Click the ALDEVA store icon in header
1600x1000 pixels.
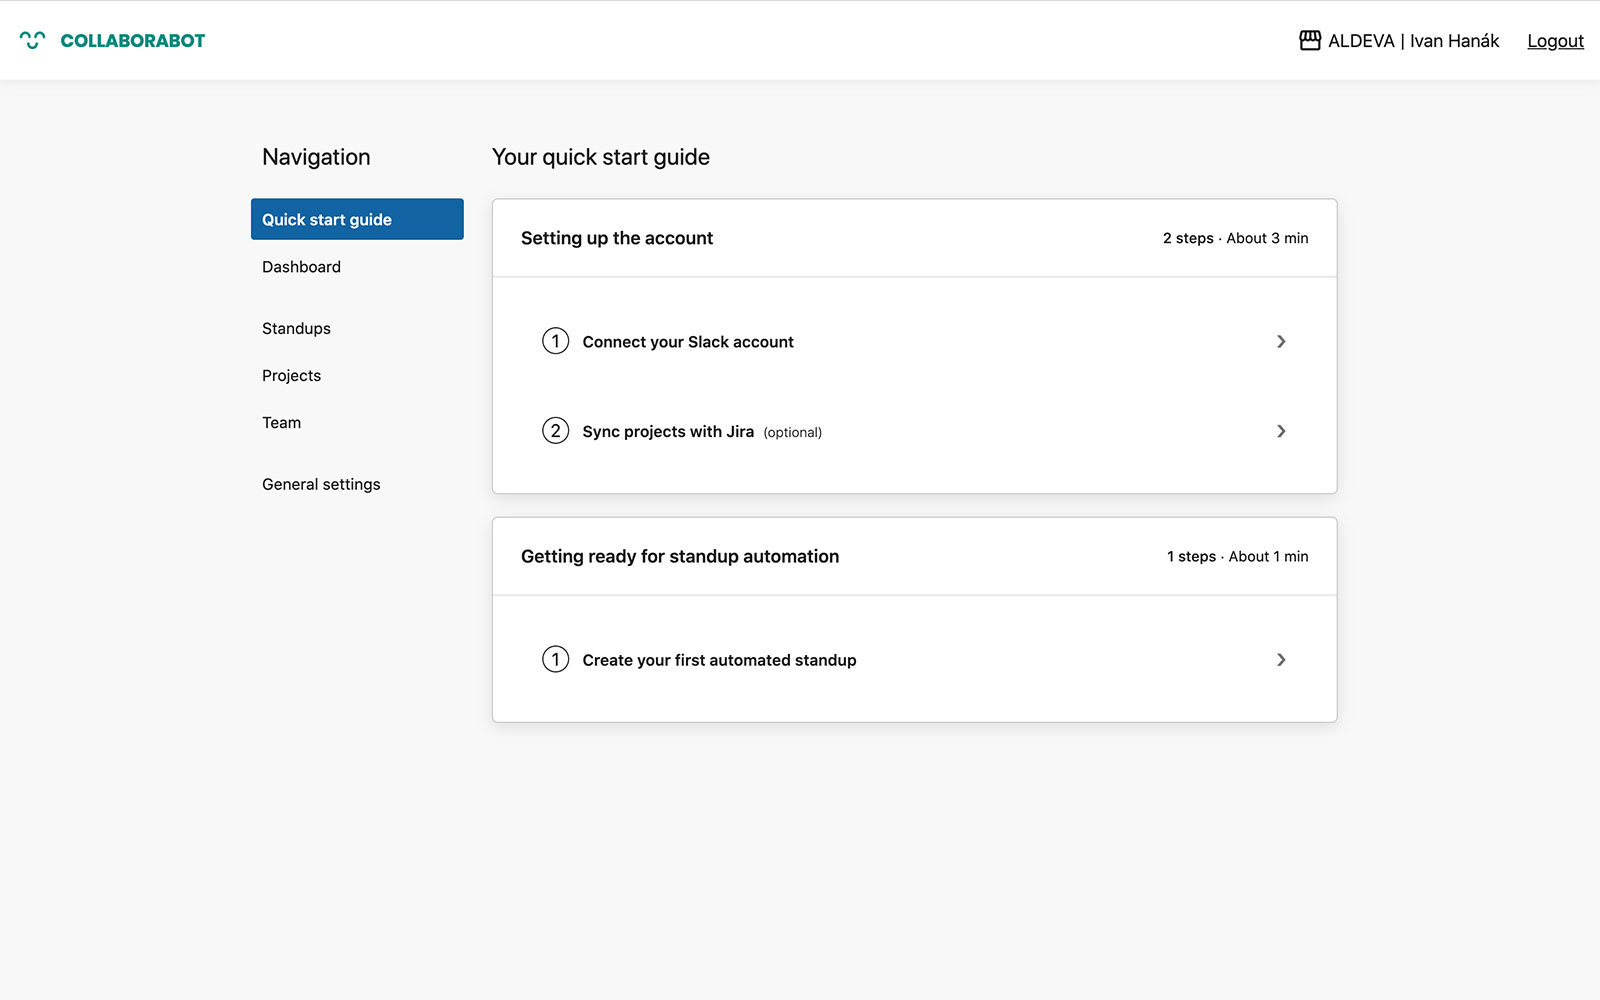pyautogui.click(x=1310, y=40)
